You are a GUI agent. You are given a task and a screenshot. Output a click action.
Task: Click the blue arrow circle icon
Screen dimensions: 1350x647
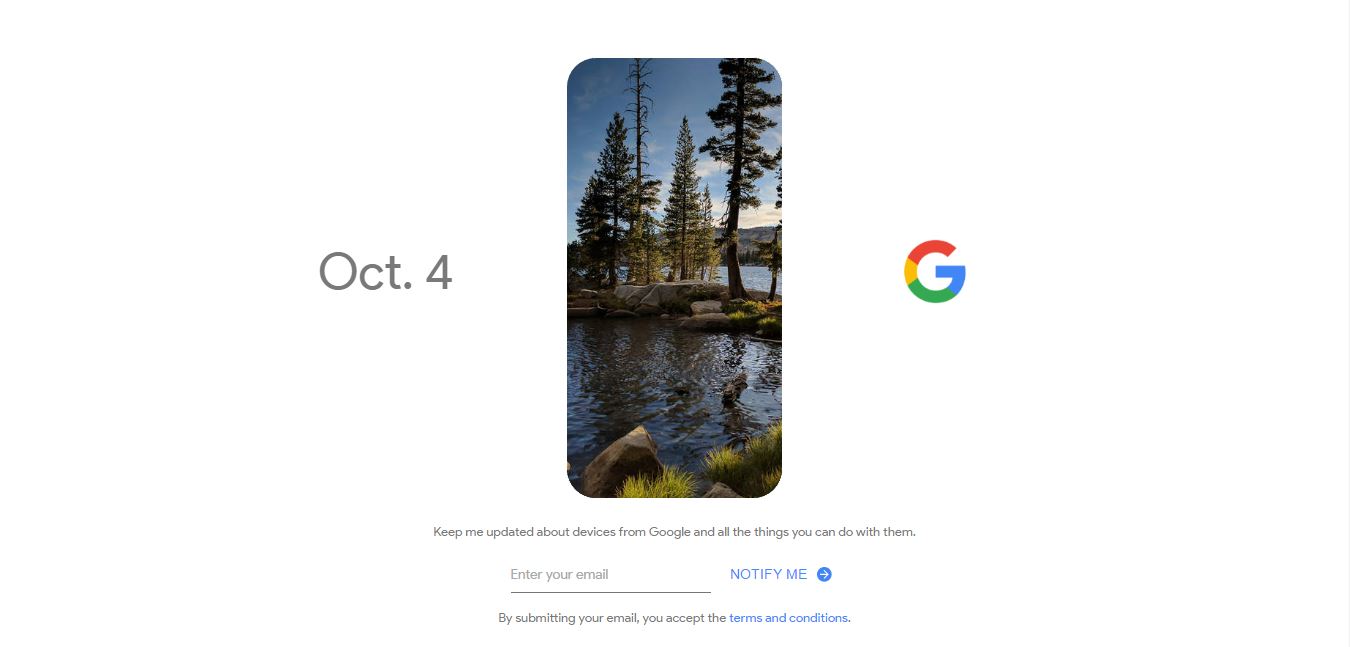pos(824,574)
